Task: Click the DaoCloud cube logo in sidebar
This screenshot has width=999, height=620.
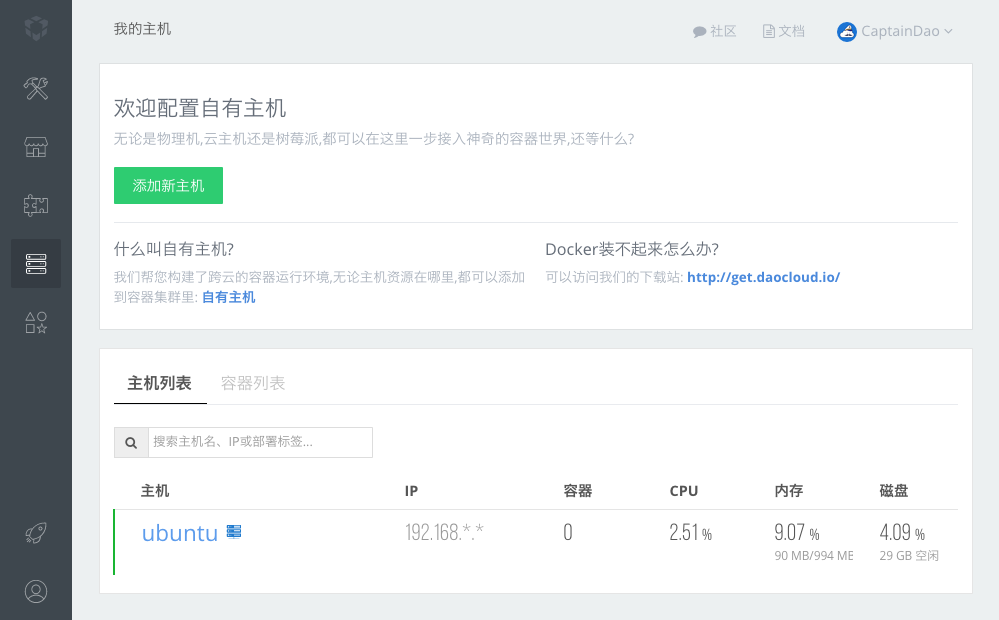Action: [36, 27]
